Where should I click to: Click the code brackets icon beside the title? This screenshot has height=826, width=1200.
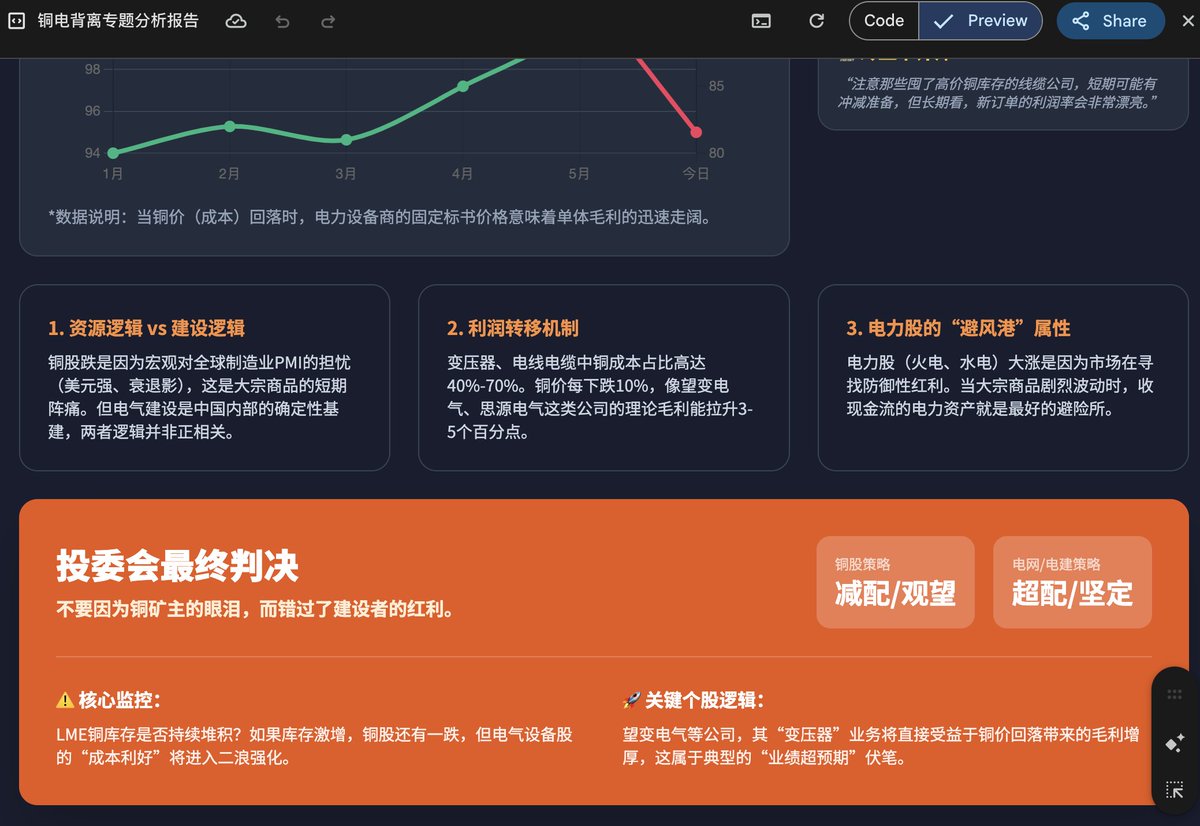pyautogui.click(x=16, y=21)
